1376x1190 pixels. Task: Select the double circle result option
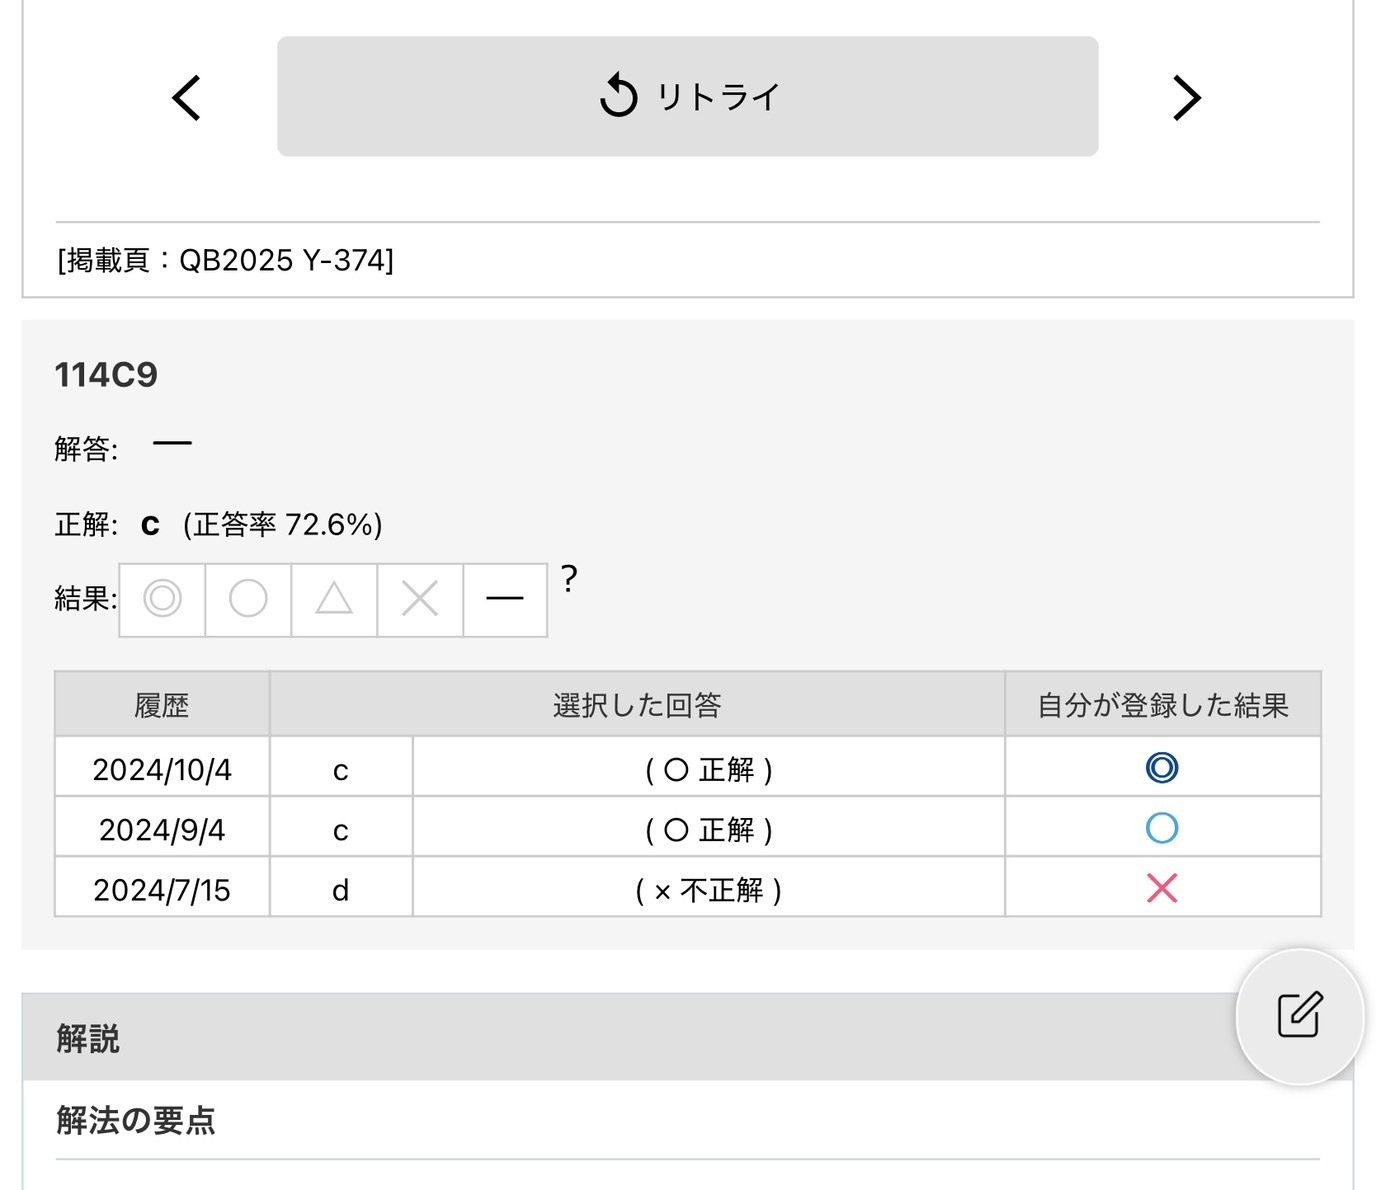pos(162,599)
